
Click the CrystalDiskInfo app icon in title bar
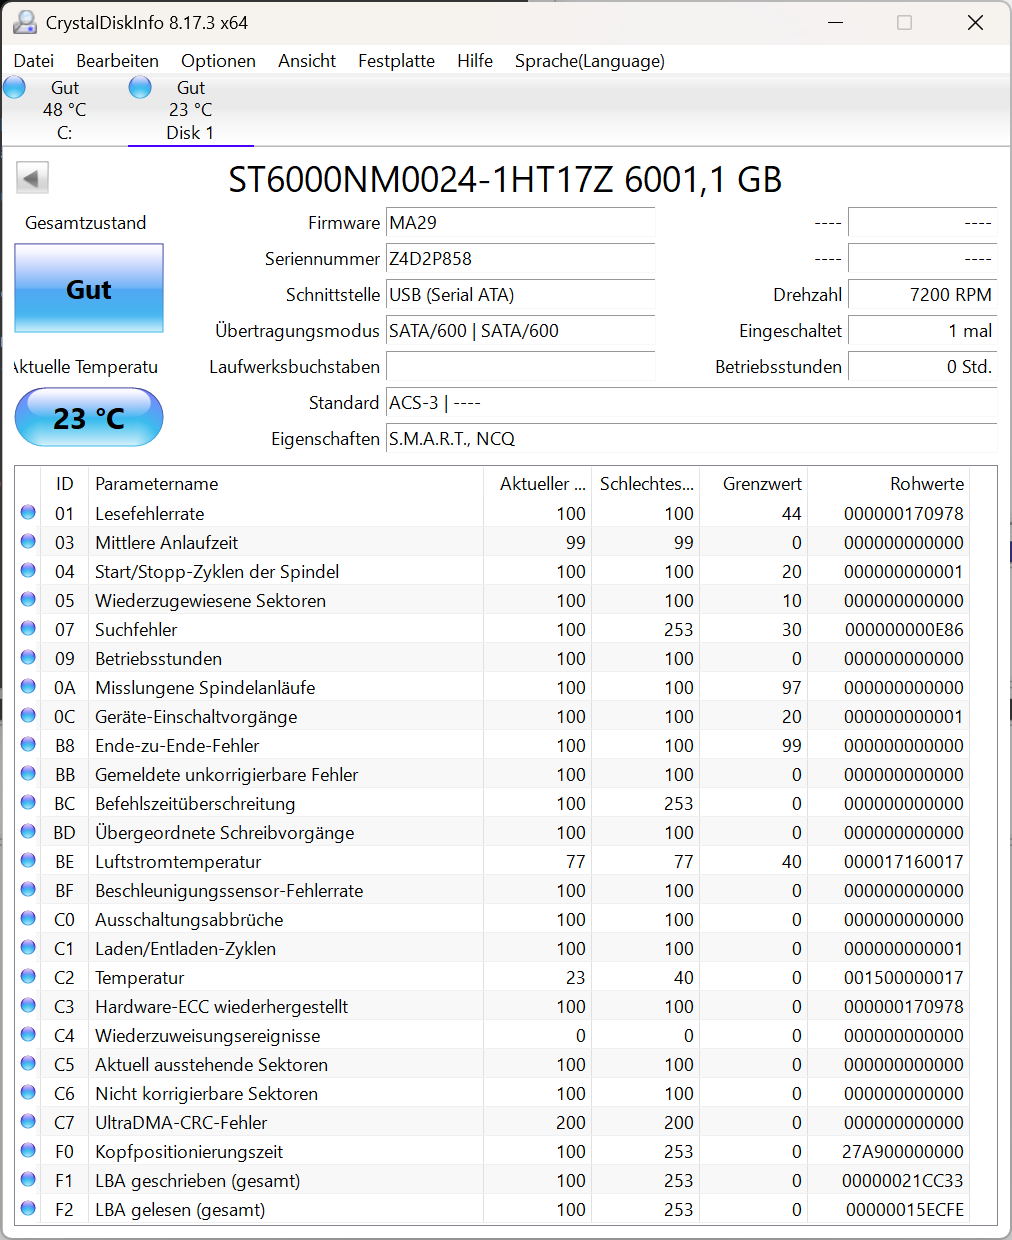click(x=25, y=22)
